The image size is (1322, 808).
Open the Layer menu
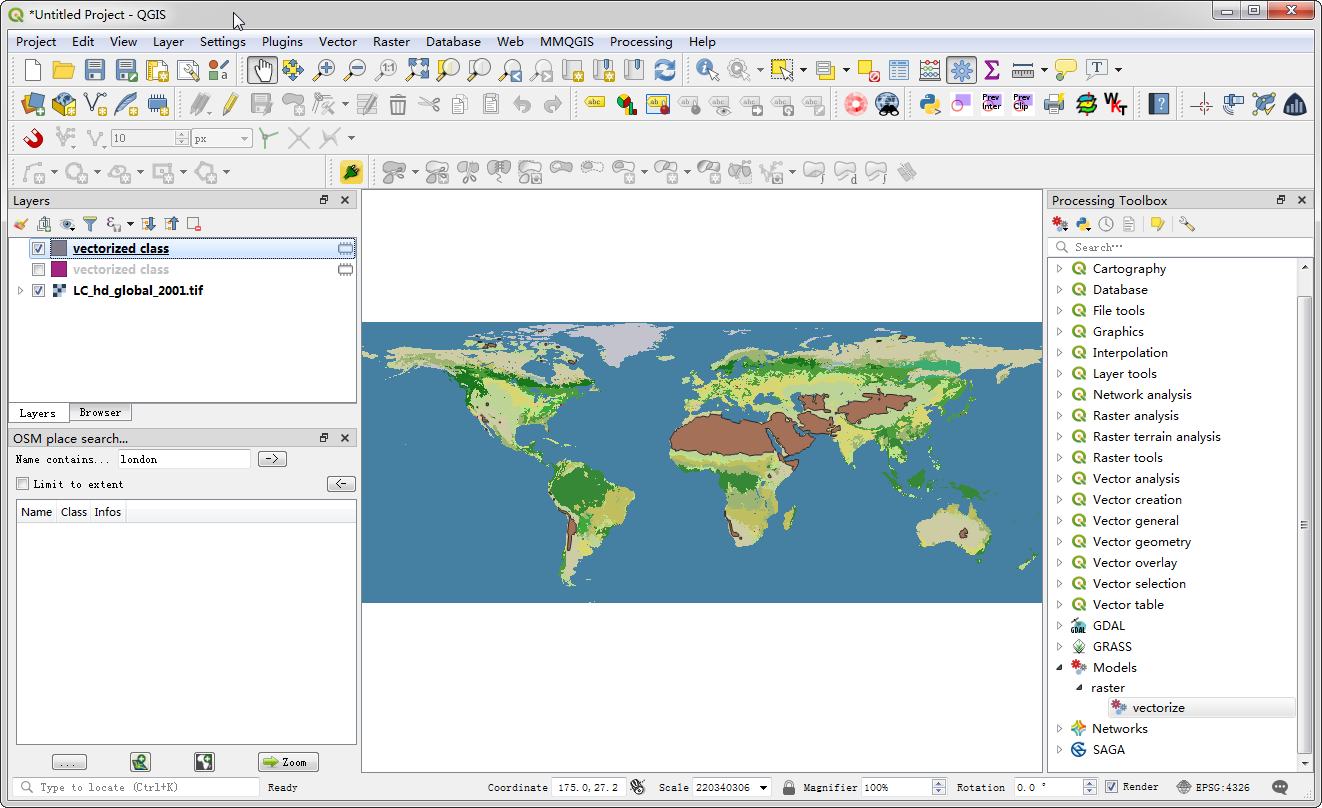coord(168,42)
